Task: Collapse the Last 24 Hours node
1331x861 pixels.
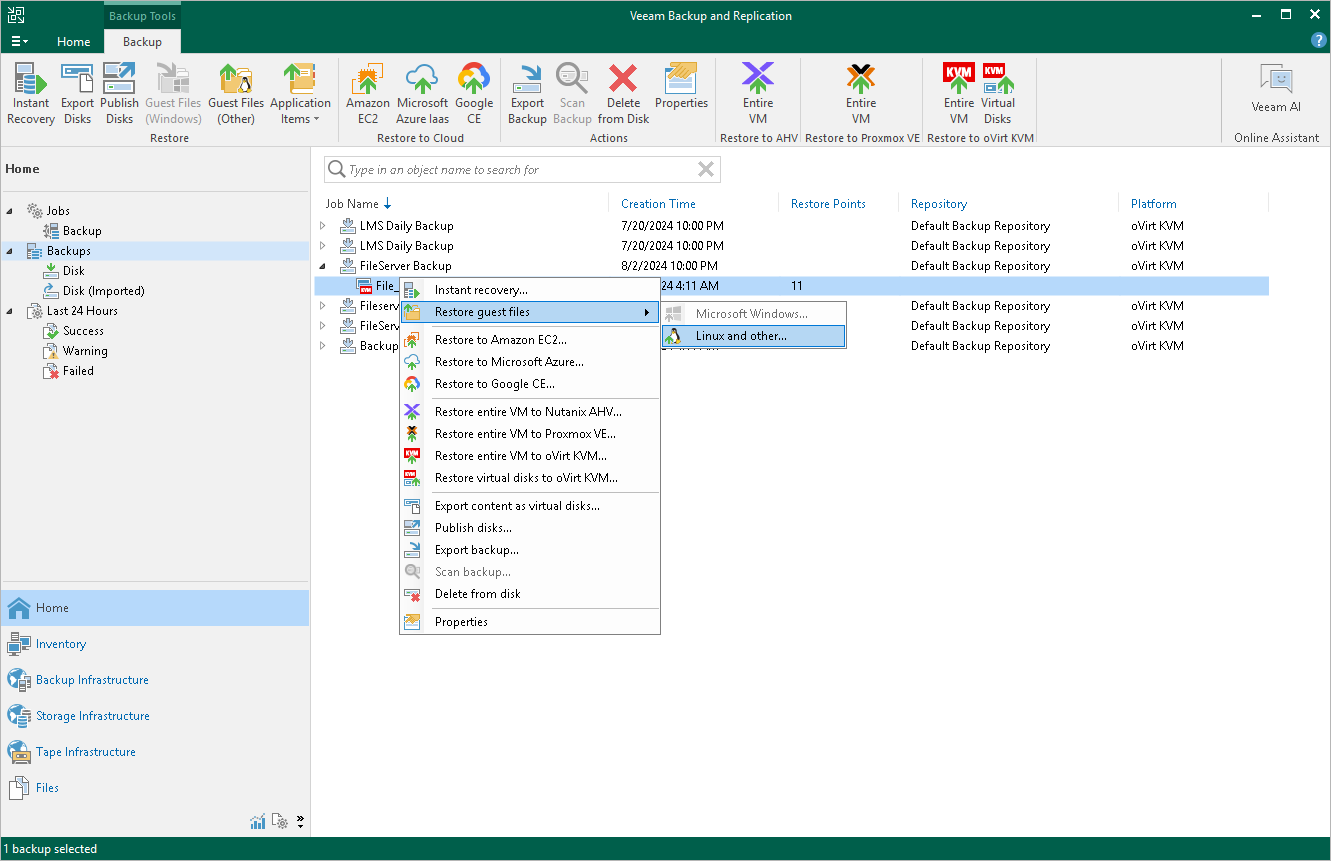Action: (10, 311)
